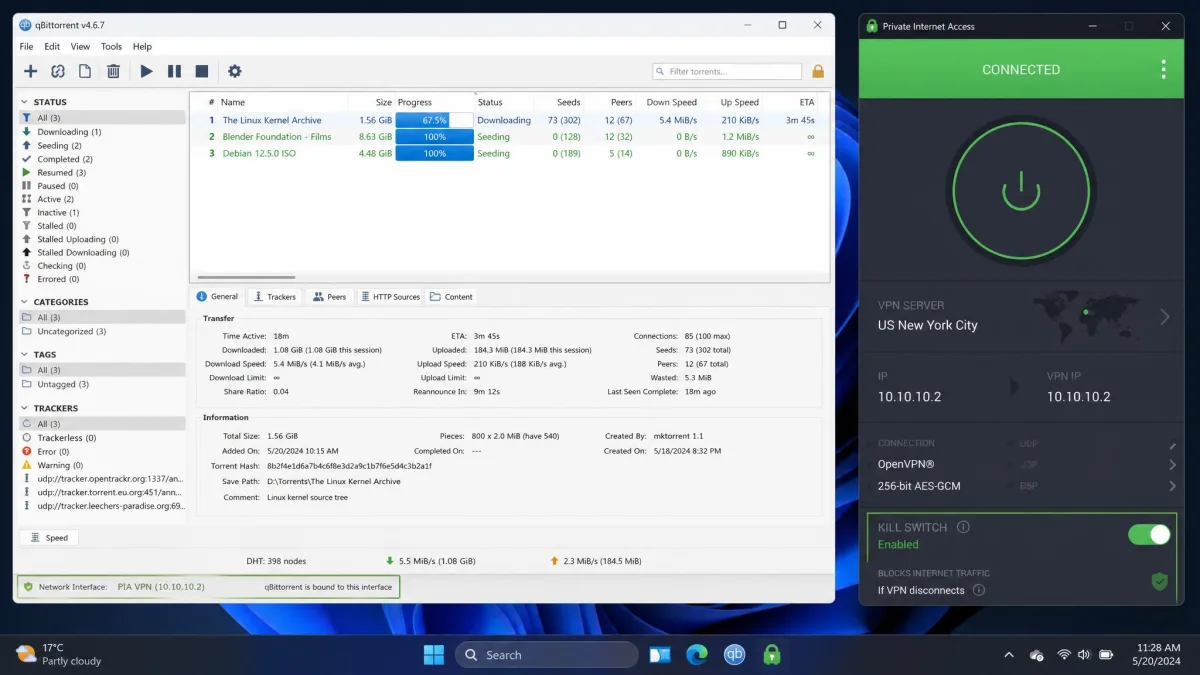Expand the OpenVPN connection chevron
The image size is (1200, 675).
[x=1172, y=465]
